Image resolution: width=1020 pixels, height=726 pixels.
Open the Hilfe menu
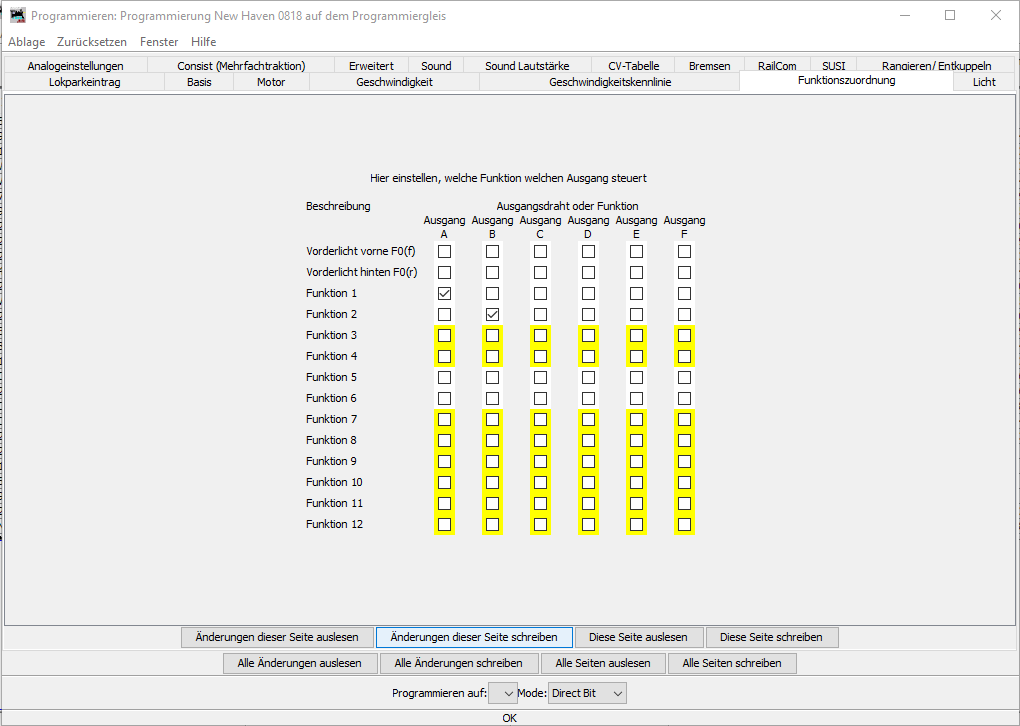pyautogui.click(x=204, y=42)
